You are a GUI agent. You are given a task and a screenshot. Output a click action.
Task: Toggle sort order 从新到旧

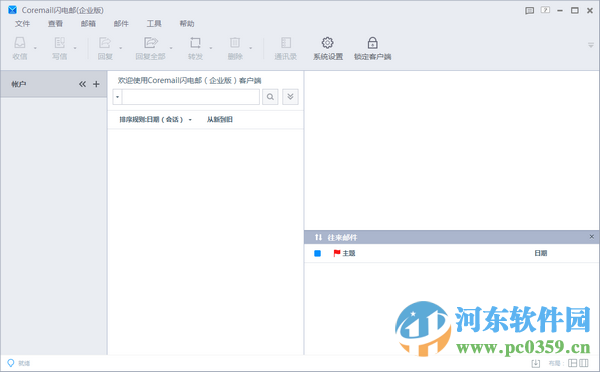point(220,119)
